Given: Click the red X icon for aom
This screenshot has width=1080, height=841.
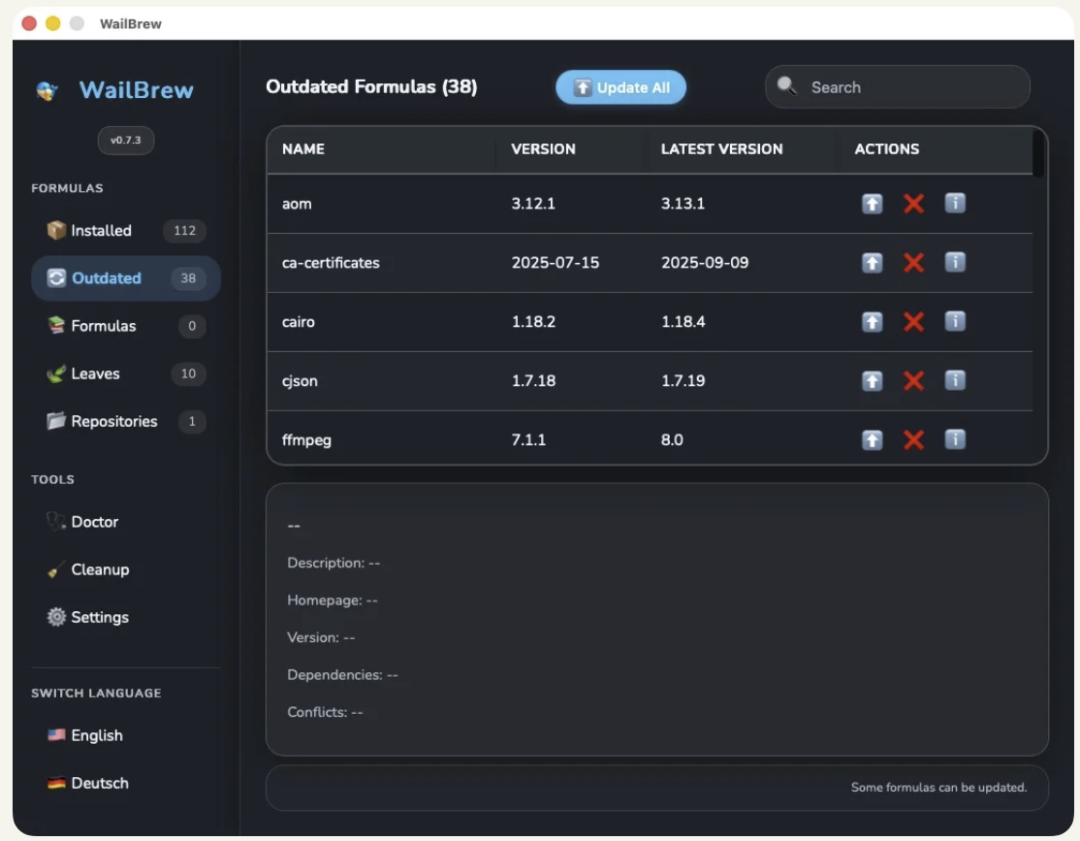Looking at the screenshot, I should [x=913, y=204].
